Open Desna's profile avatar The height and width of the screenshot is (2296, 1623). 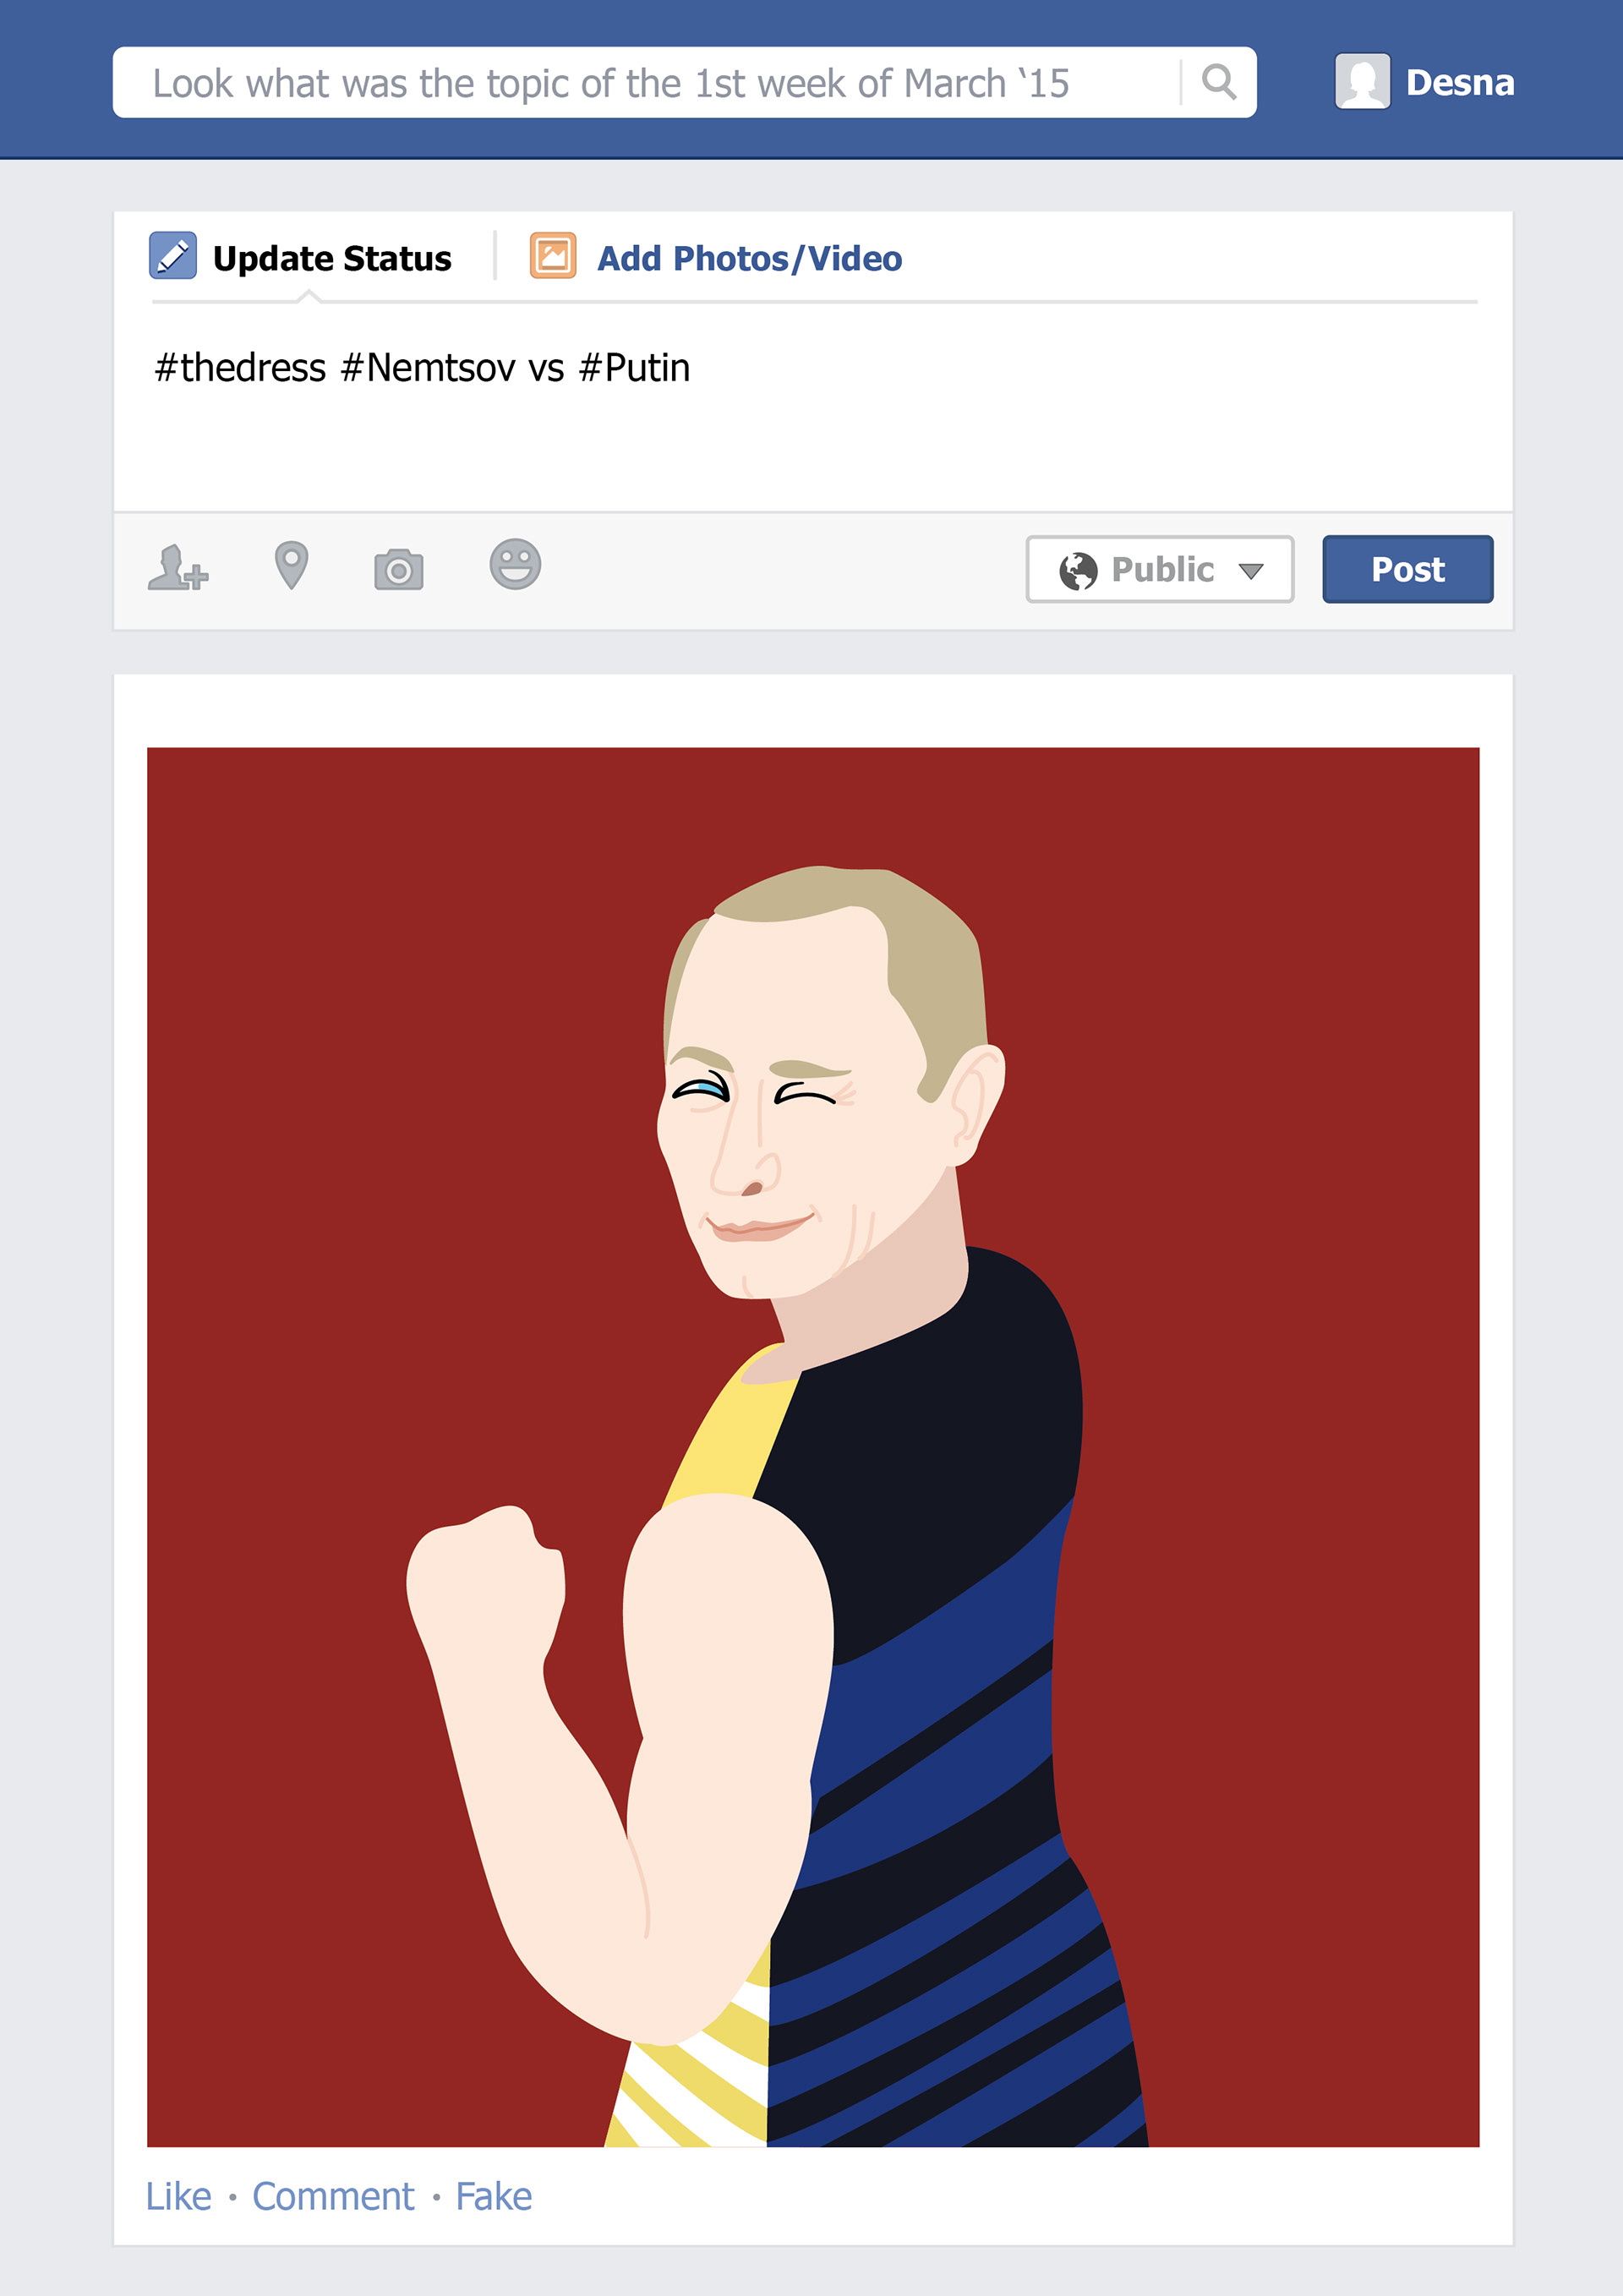(x=1362, y=81)
